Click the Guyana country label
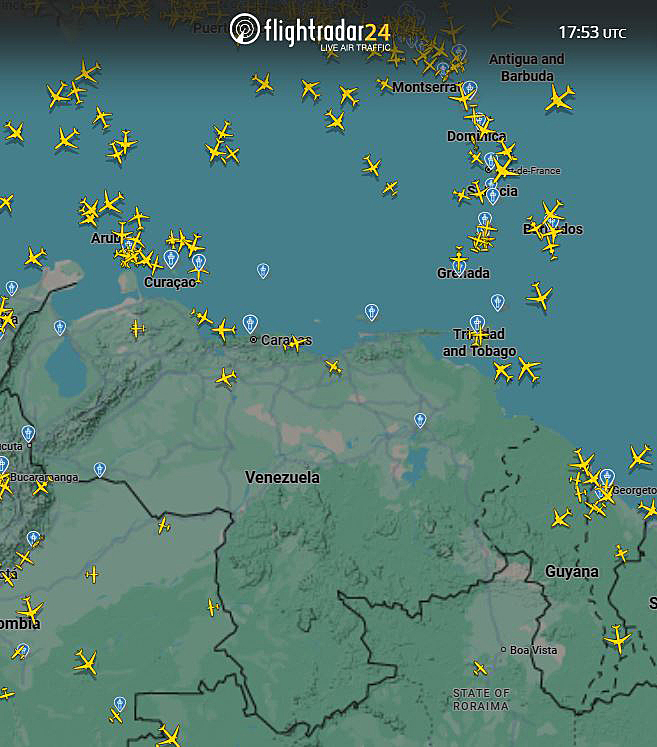Image resolution: width=657 pixels, height=747 pixels. click(x=572, y=572)
